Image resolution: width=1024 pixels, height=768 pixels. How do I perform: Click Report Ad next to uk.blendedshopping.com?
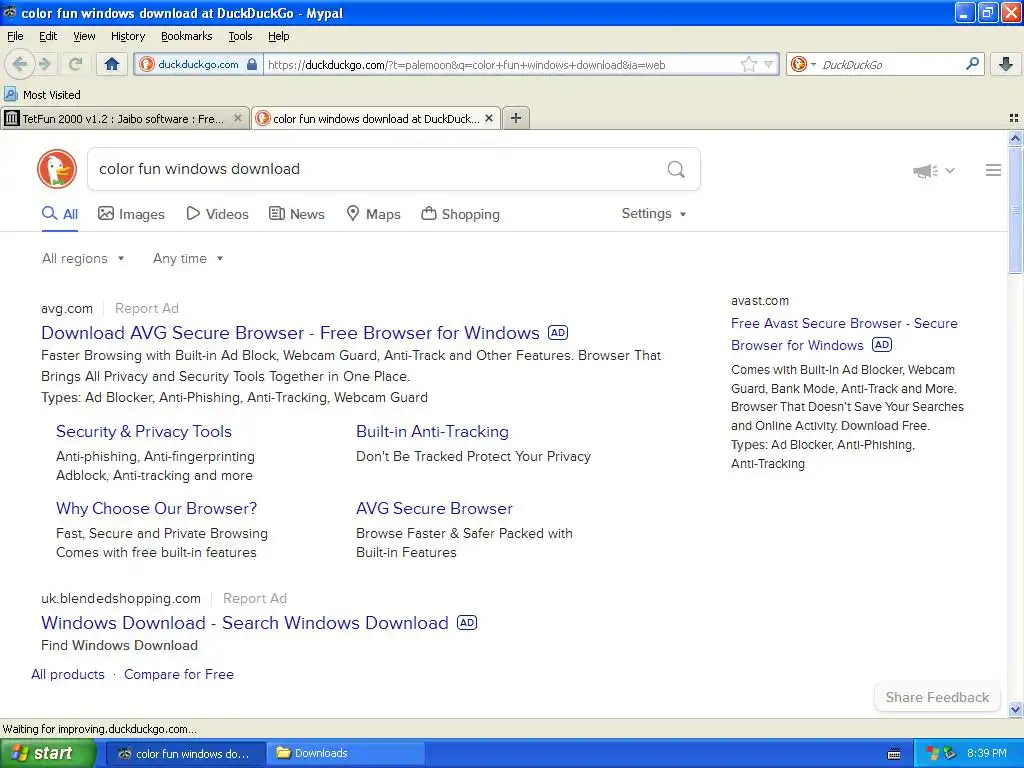255,598
